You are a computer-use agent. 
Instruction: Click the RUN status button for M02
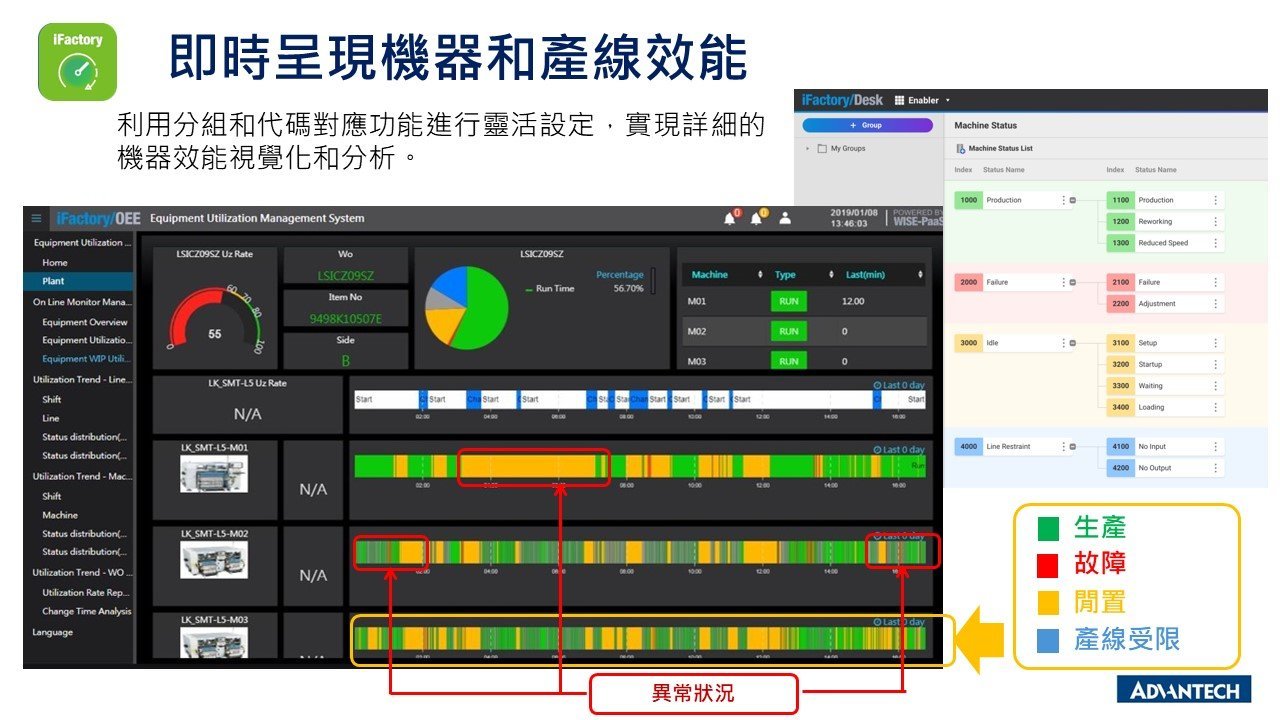(x=789, y=331)
